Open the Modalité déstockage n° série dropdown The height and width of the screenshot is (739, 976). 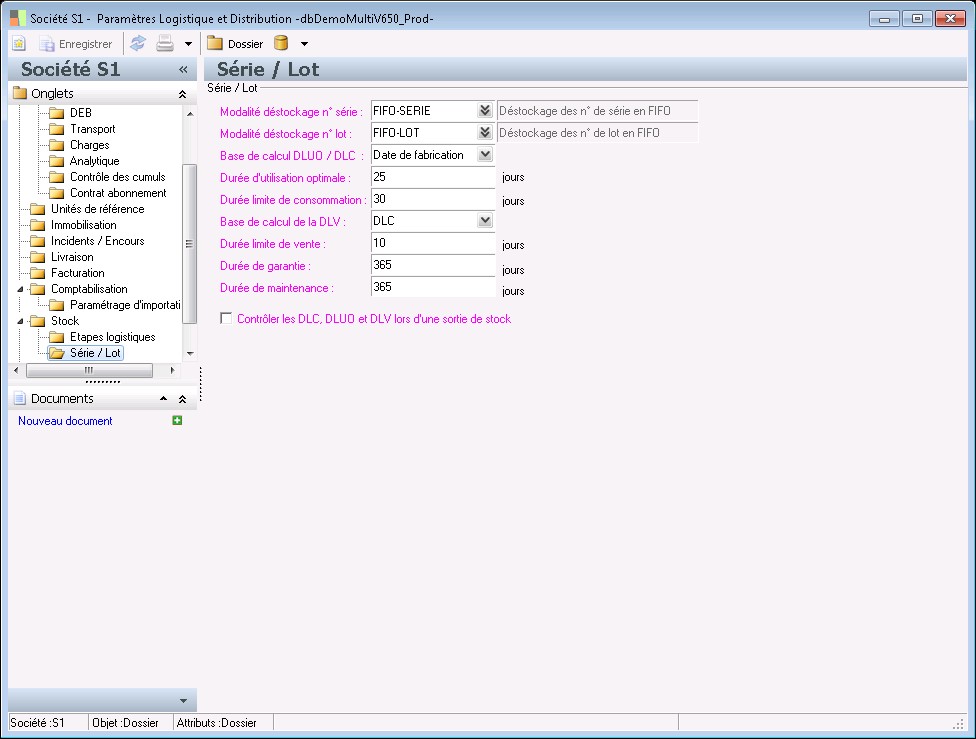tap(485, 111)
